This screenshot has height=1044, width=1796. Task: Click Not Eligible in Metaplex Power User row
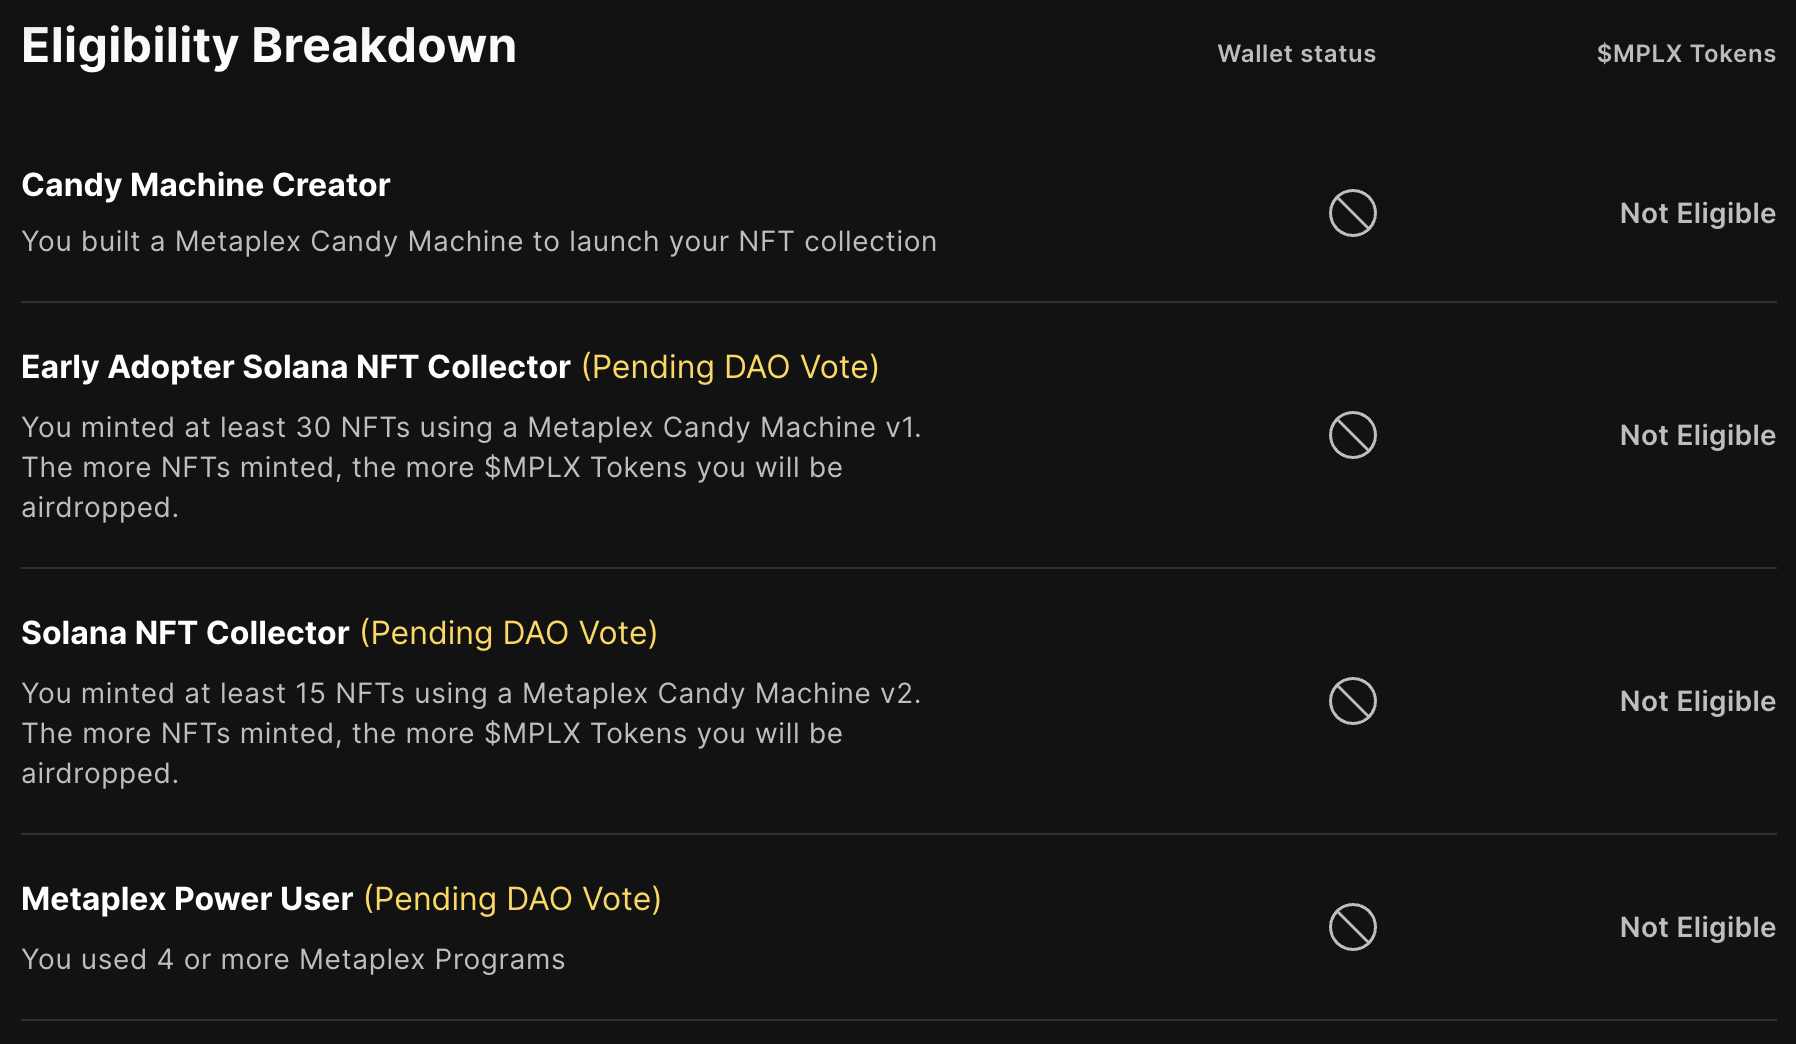pos(1697,927)
